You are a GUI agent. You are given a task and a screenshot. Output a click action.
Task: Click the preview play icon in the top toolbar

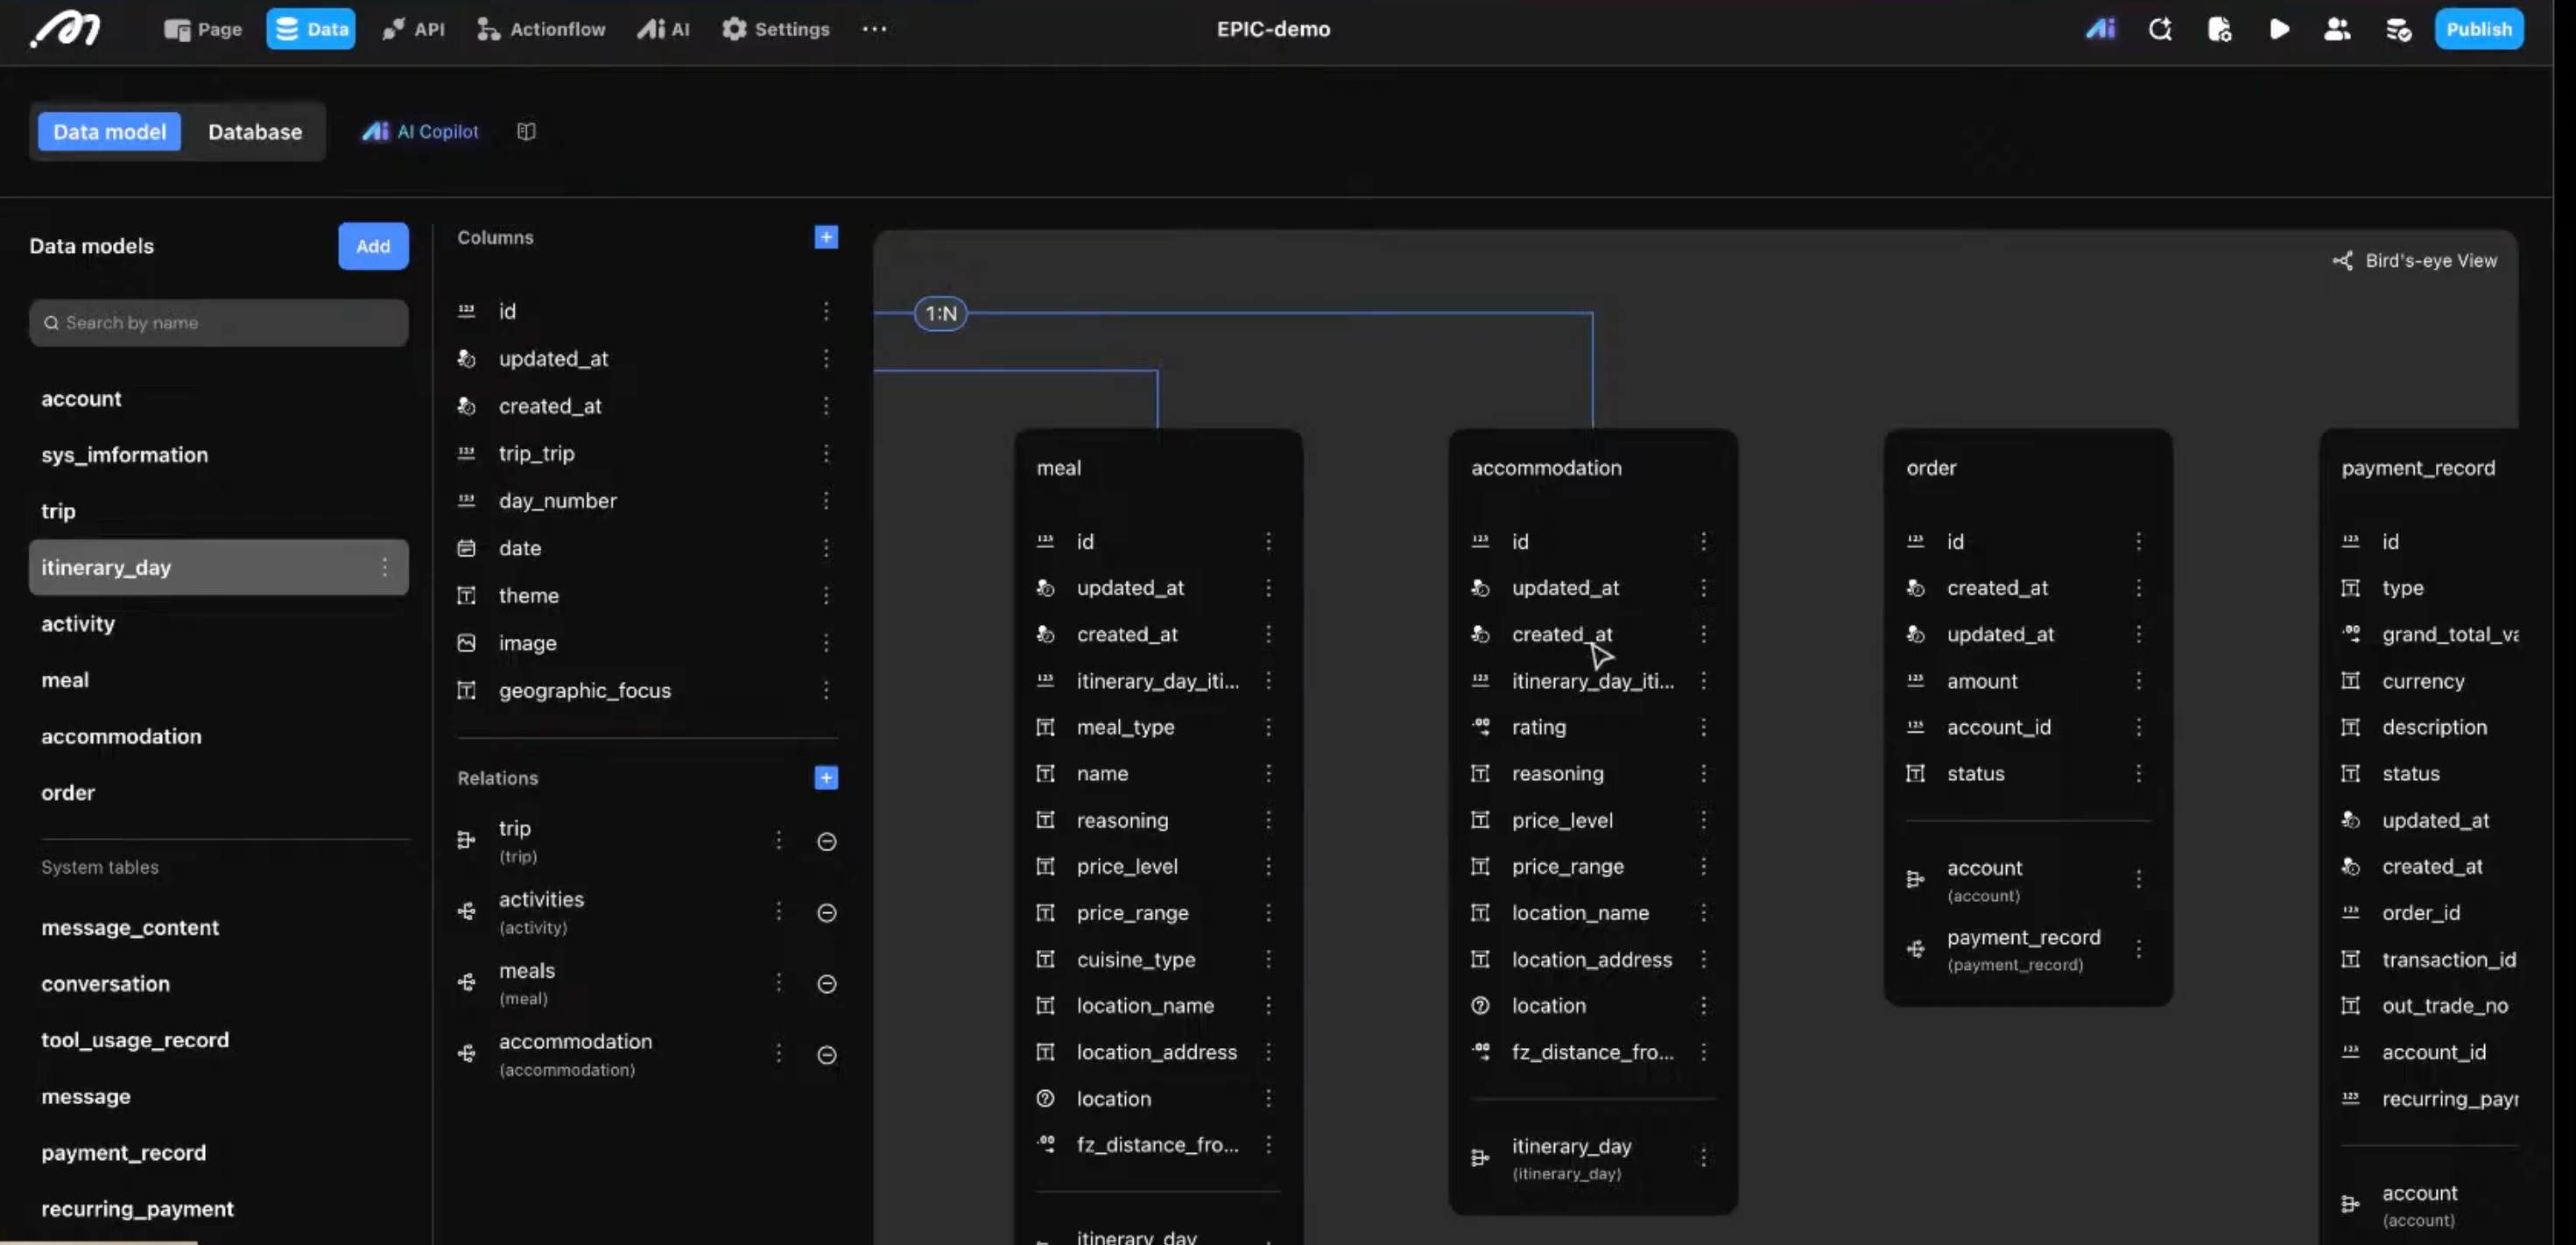tap(2279, 29)
